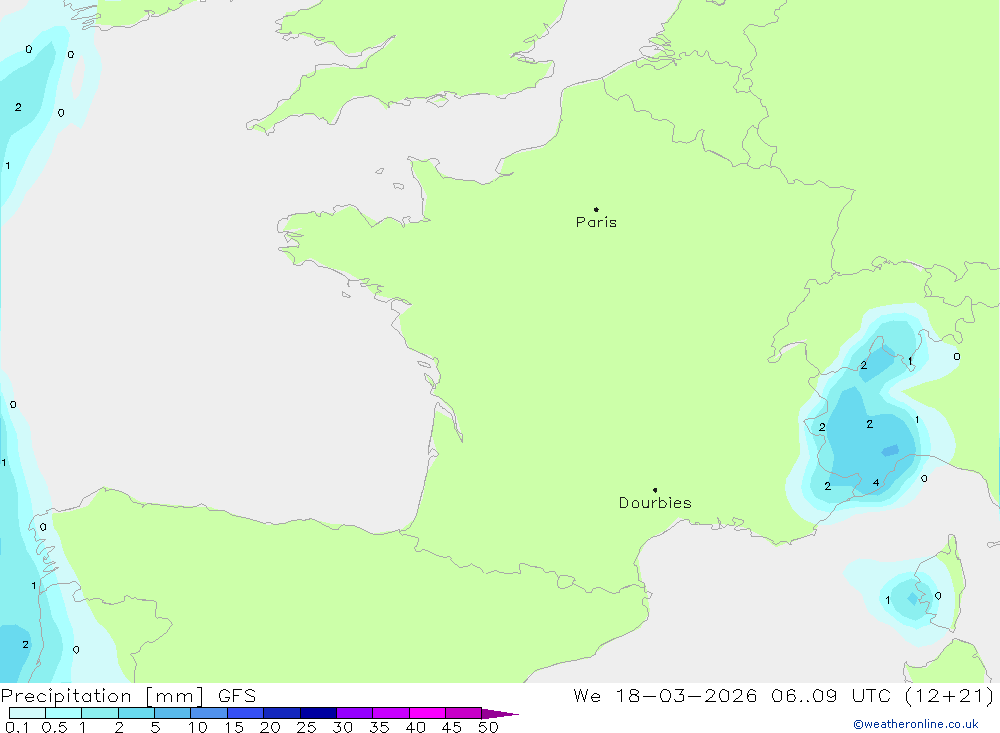Screen dimensions: 1000x733
Task: Click the We 18-03-2026 forecast date text
Action: point(665,695)
